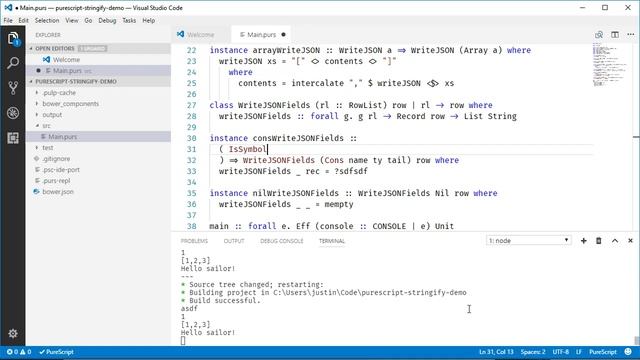Switch to the Welcome editor tab
640x360 pixels.
tap(200, 35)
